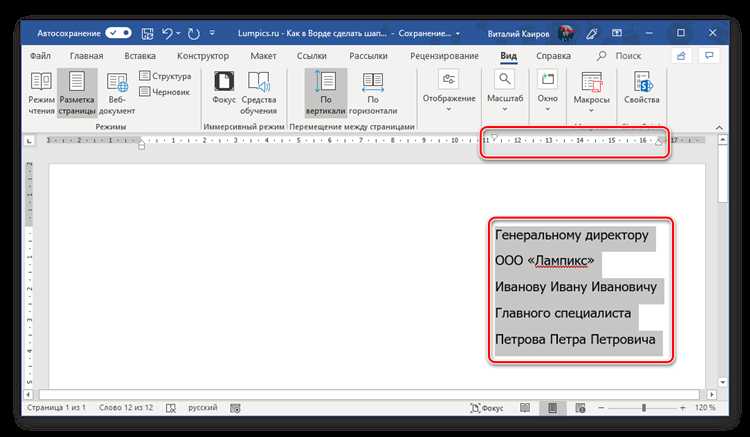Click horizontal scrollbar right arrow
This screenshot has width=750, height=437.
[712, 395]
